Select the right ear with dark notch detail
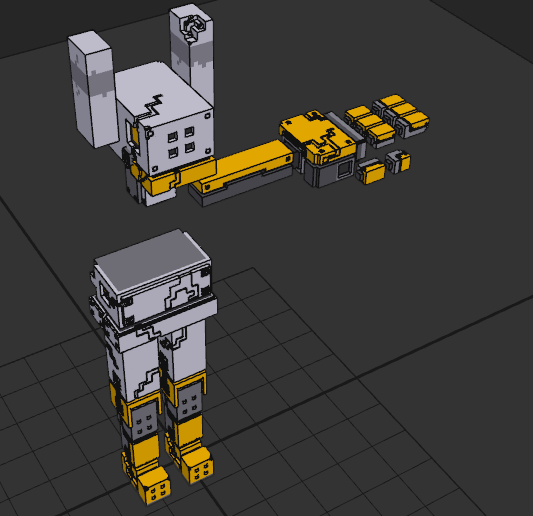 pyautogui.click(x=192, y=51)
